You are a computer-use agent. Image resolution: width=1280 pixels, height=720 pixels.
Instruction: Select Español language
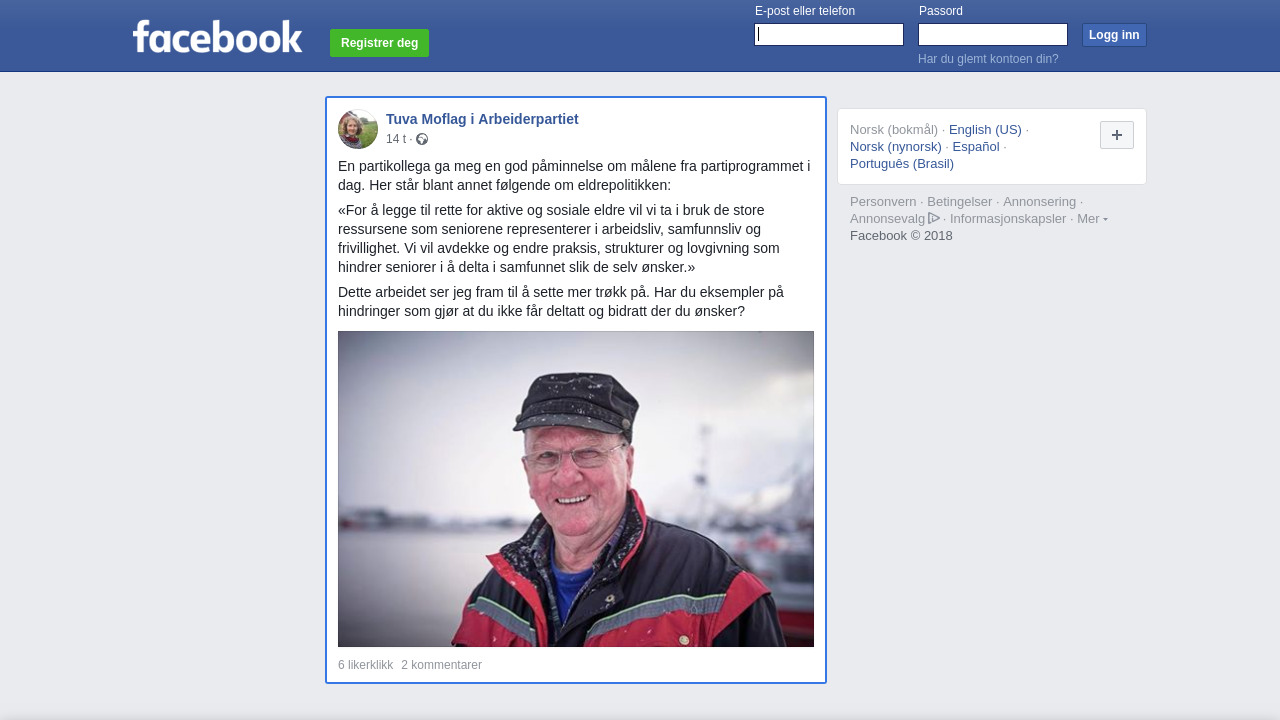[976, 146]
